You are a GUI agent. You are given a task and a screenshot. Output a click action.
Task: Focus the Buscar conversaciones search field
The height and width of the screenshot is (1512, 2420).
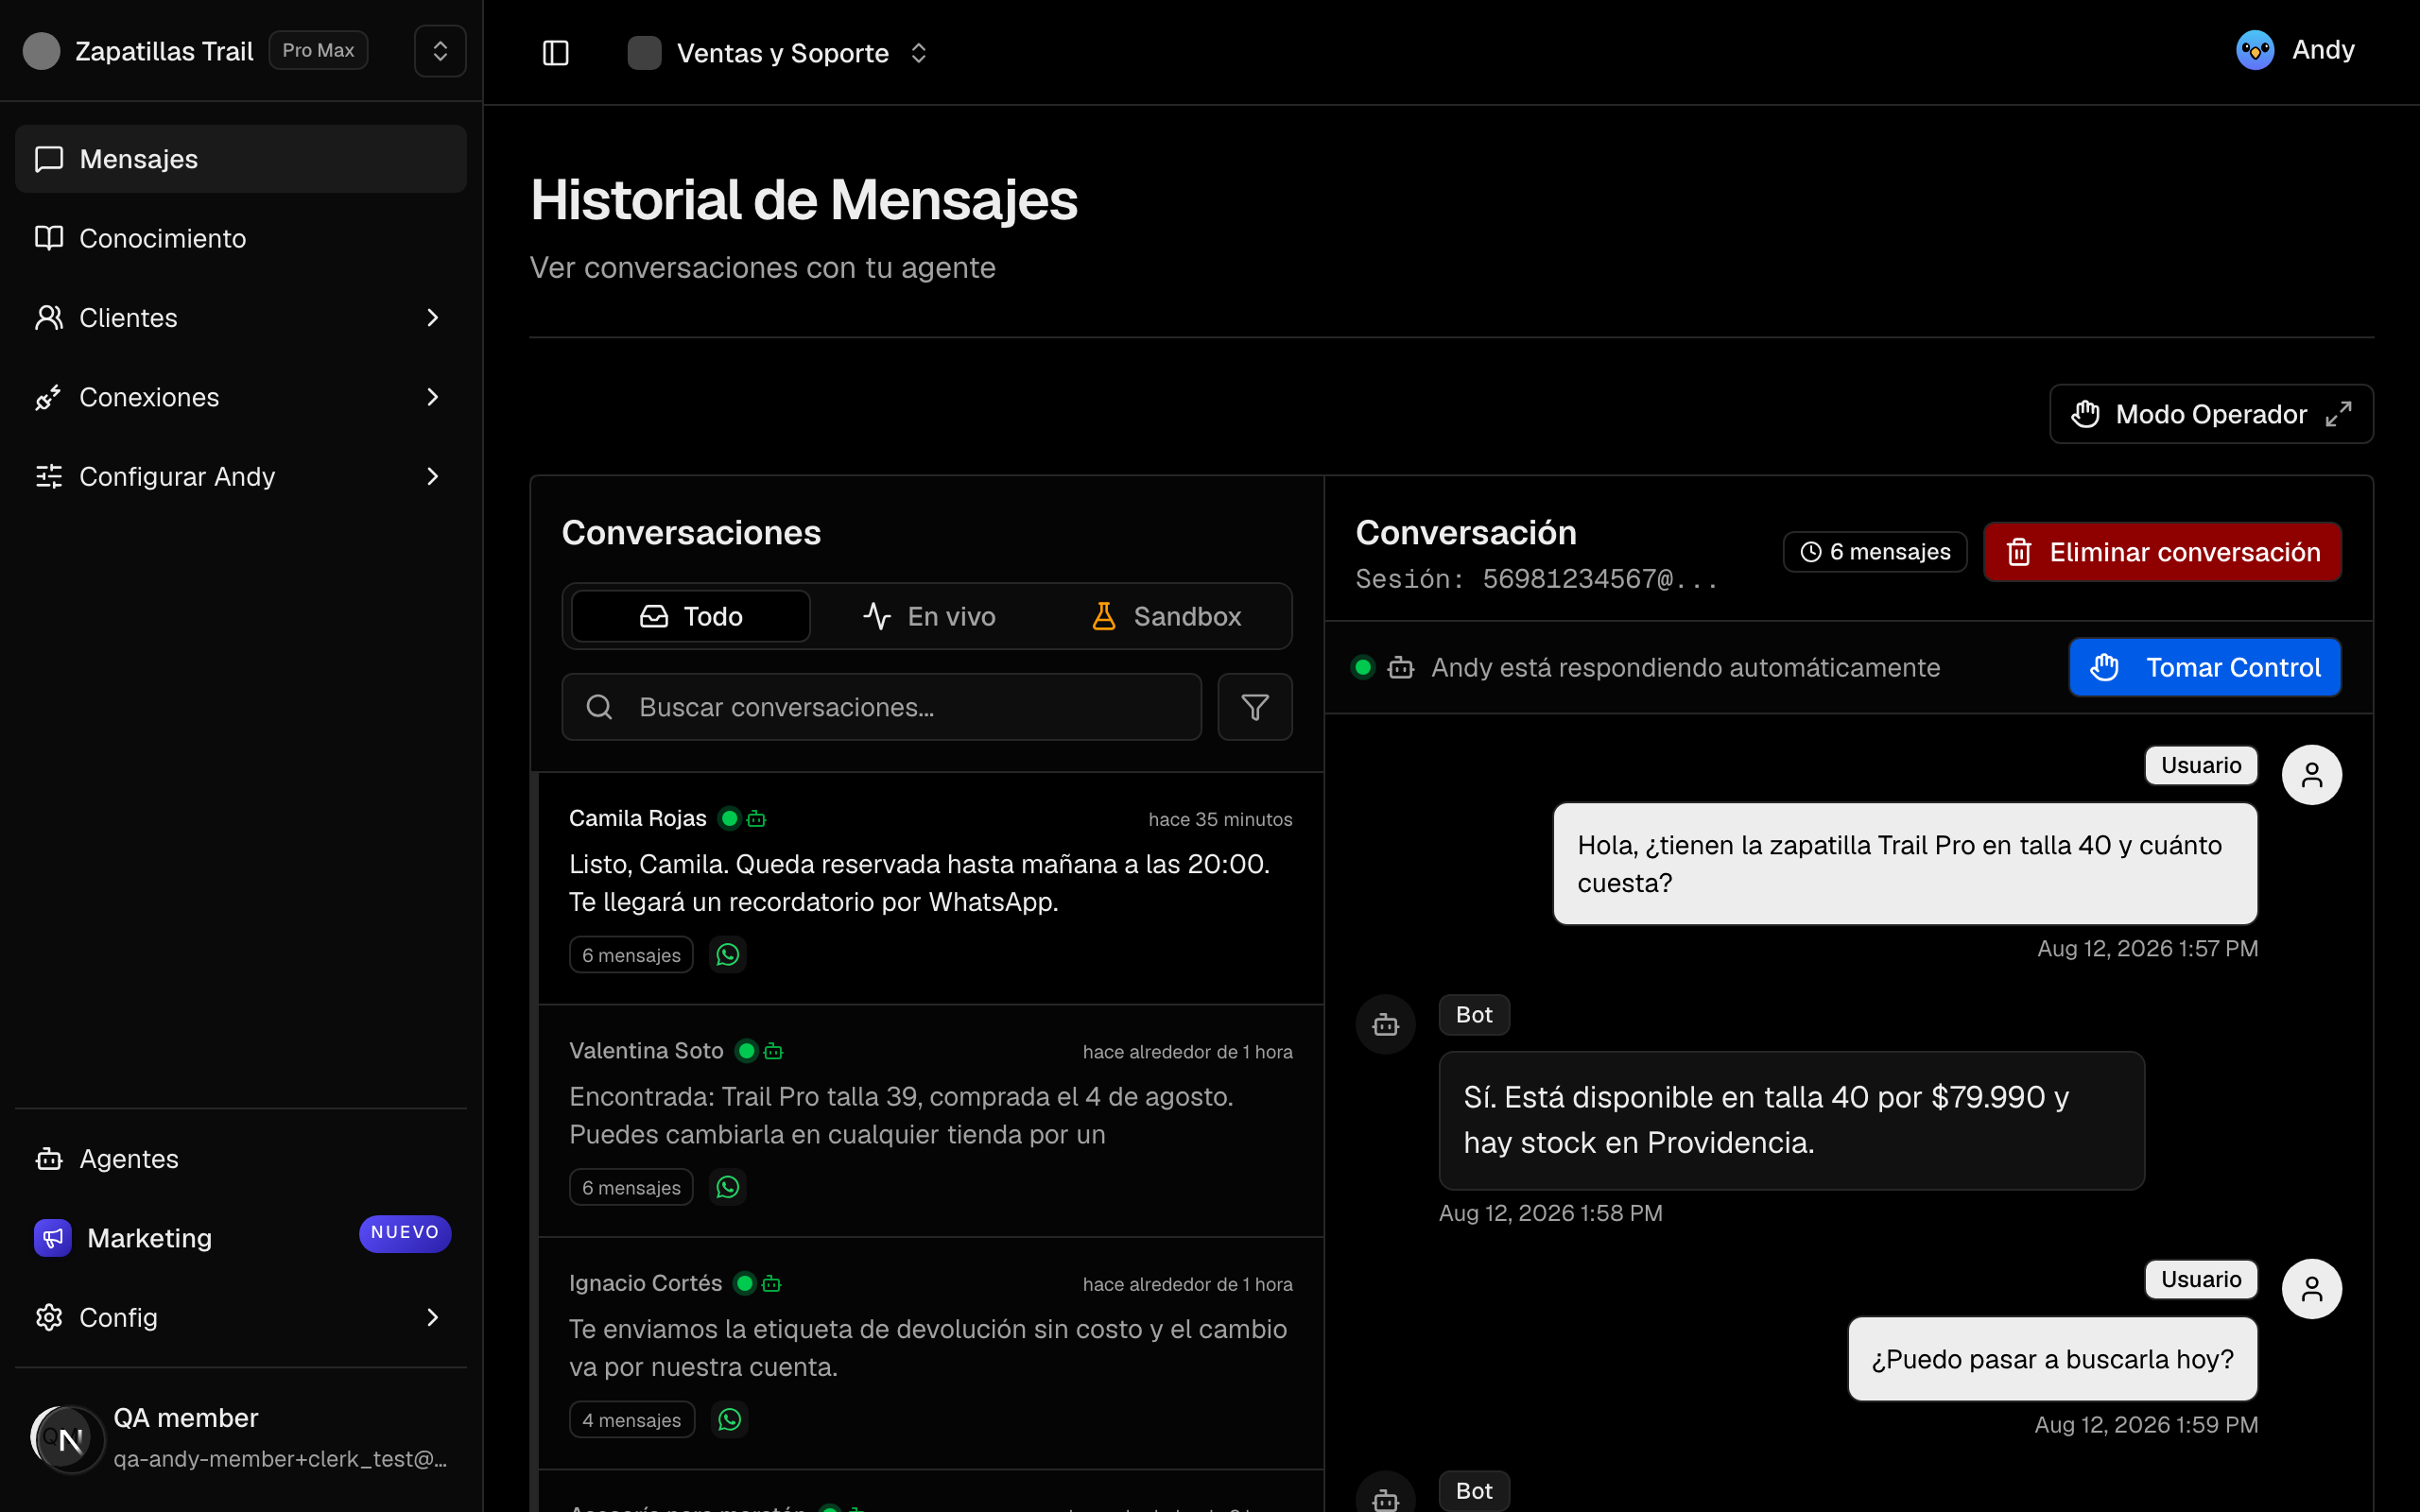point(882,707)
